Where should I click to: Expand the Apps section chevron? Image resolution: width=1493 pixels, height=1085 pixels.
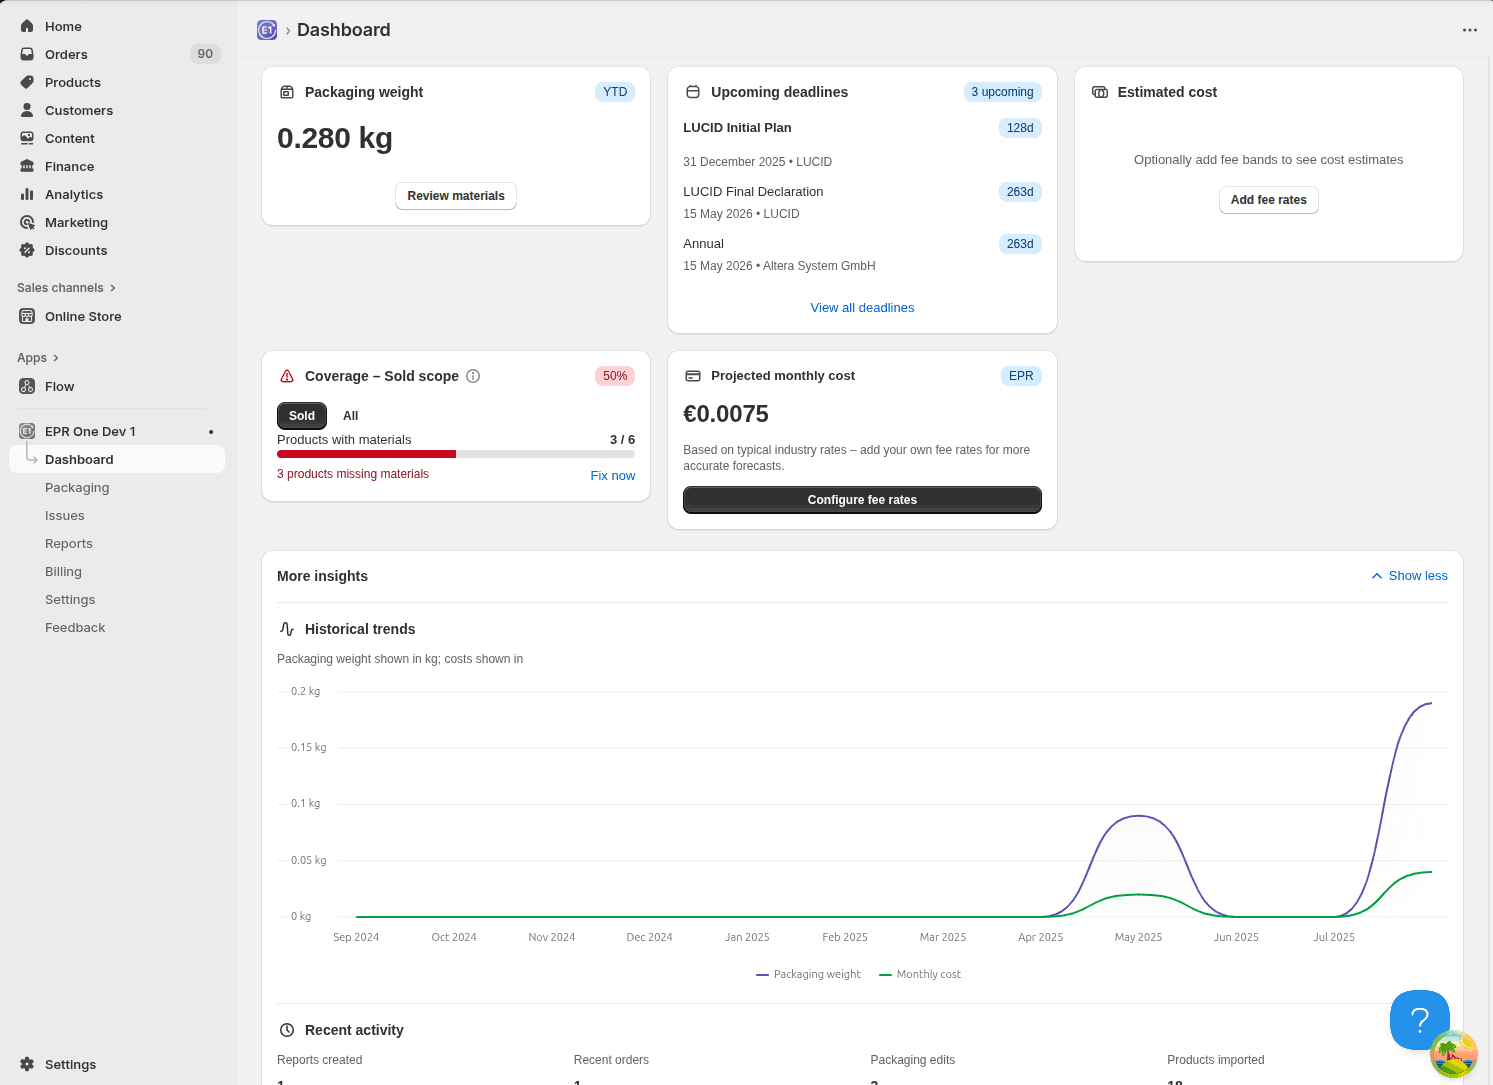pos(55,358)
